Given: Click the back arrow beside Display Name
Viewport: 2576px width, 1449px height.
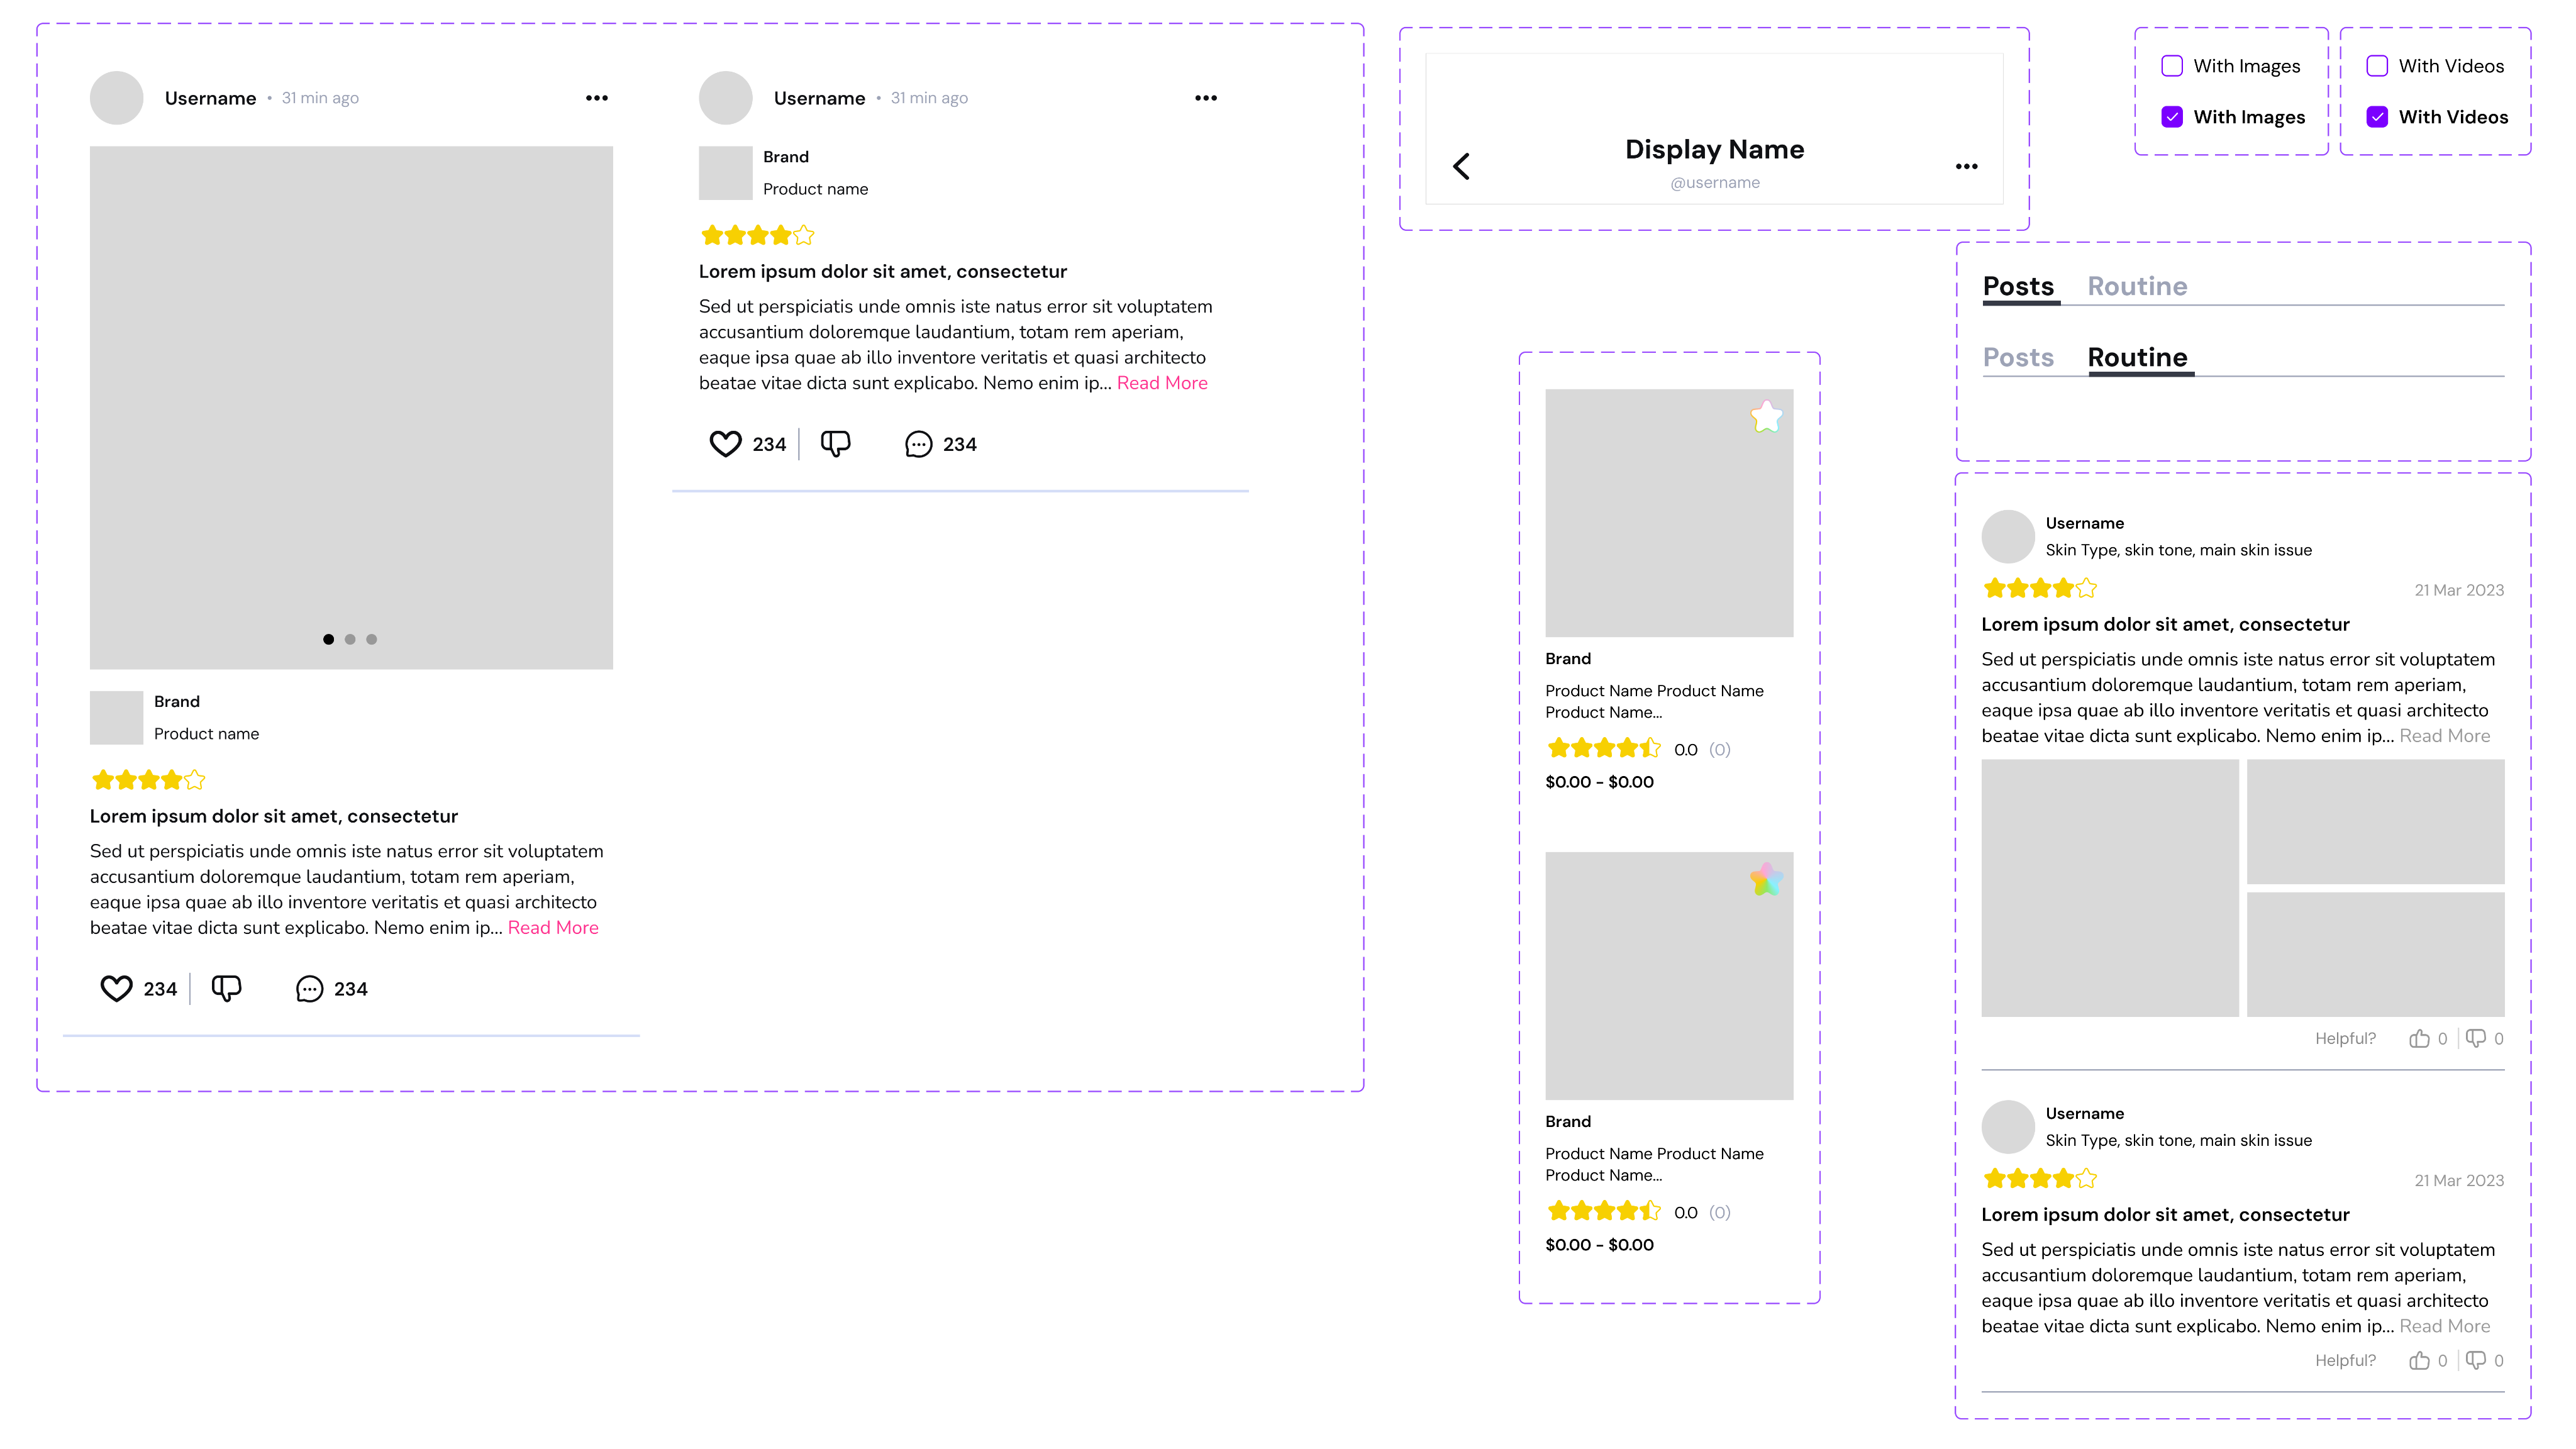Looking at the screenshot, I should (x=1461, y=166).
